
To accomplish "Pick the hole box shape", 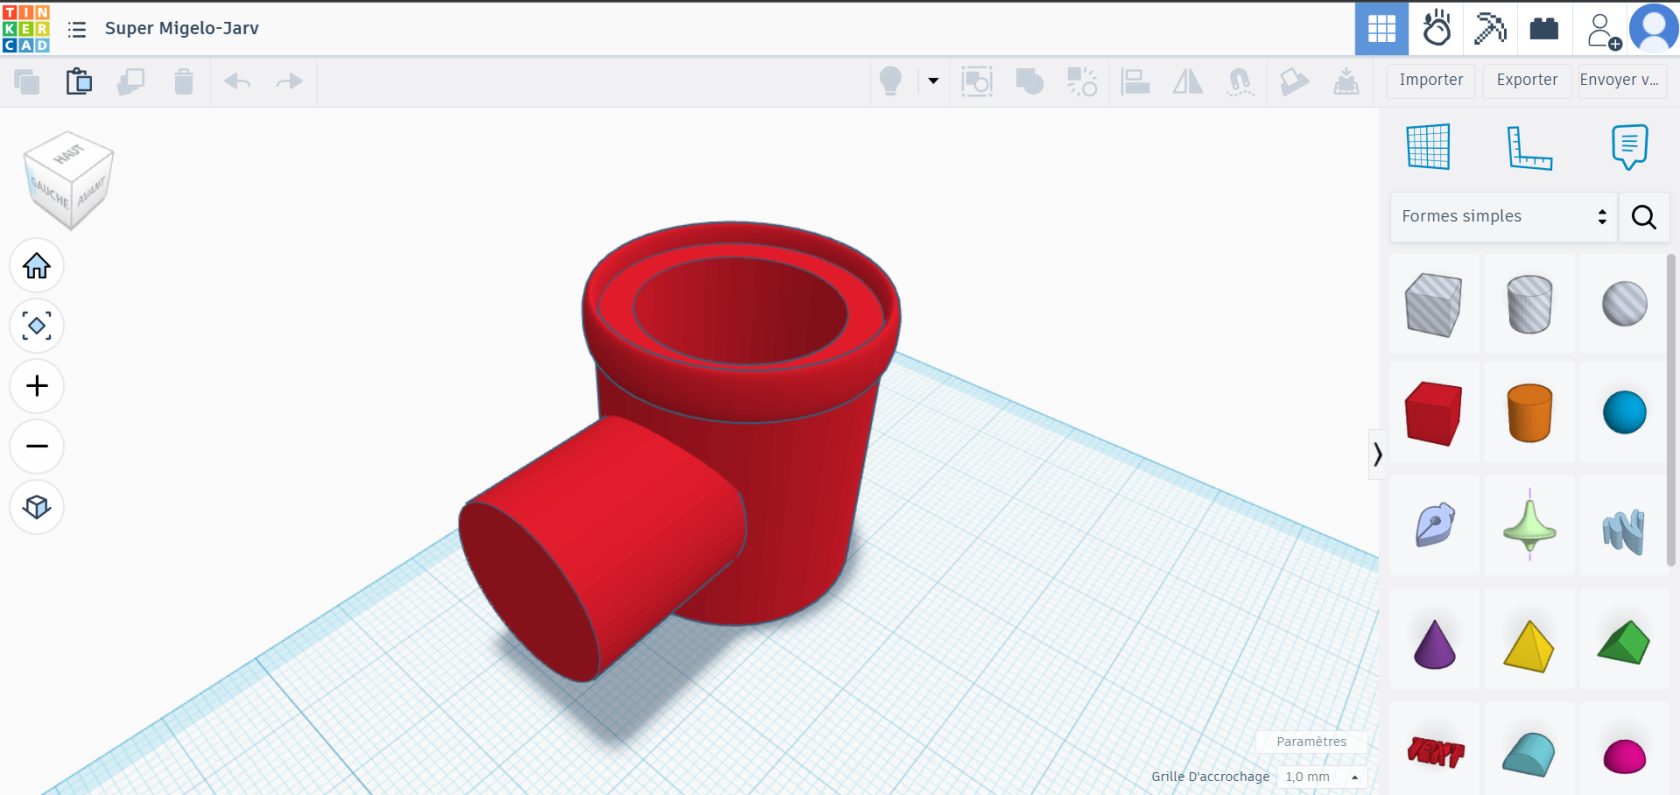I will tap(1434, 304).
